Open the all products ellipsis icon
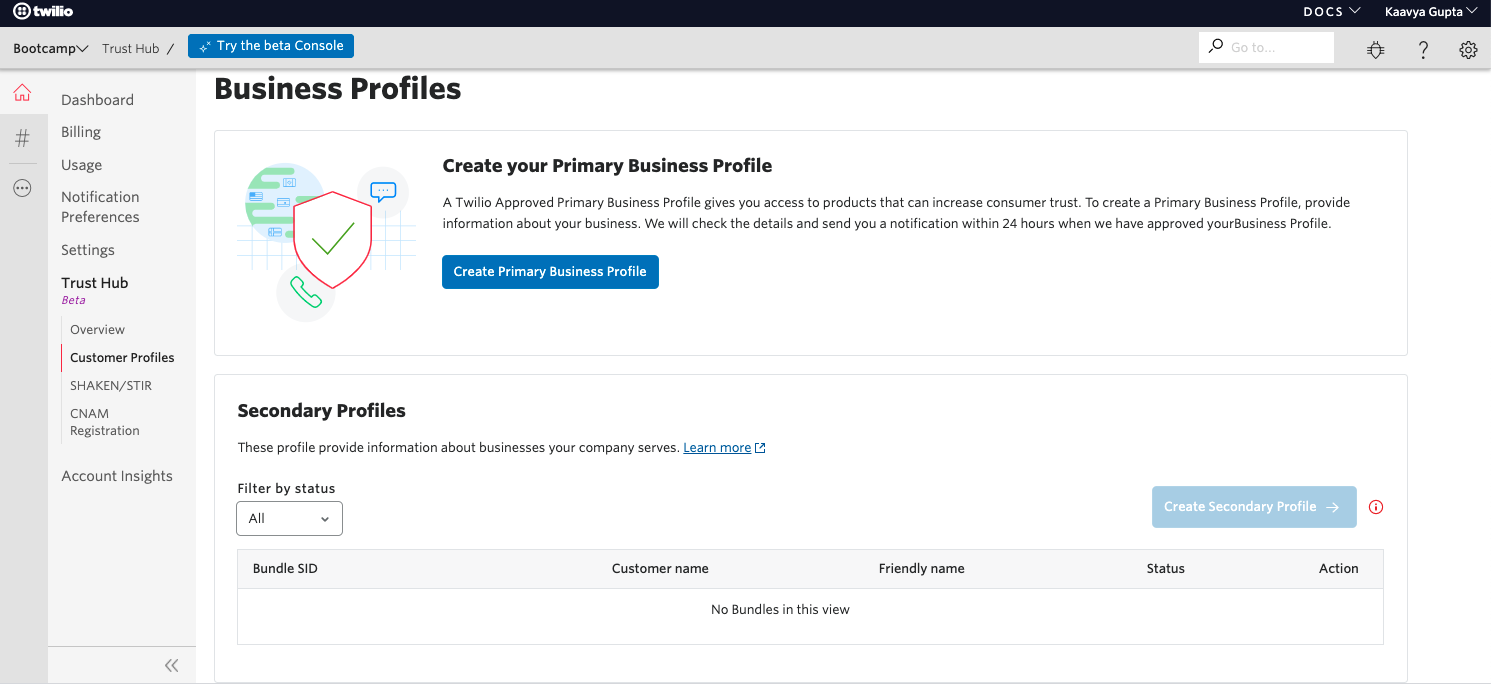The width and height of the screenshot is (1491, 685). pyautogui.click(x=22, y=188)
